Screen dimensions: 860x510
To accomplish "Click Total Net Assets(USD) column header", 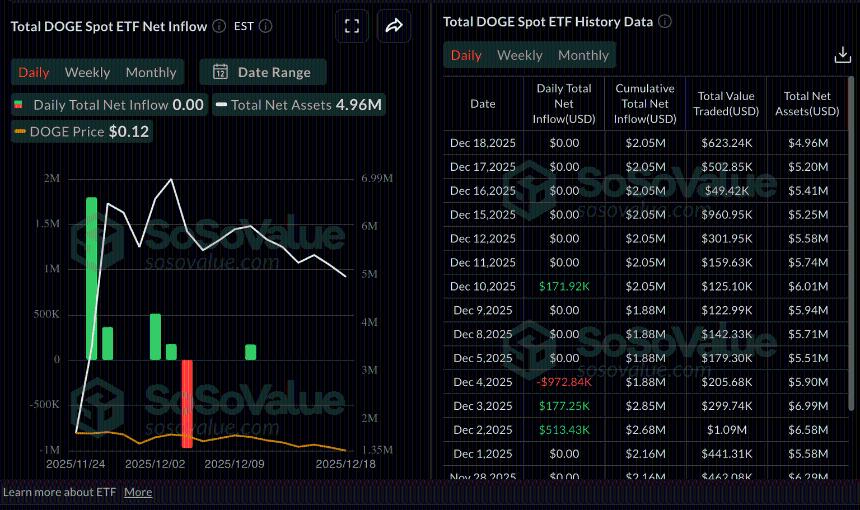I will [807, 104].
